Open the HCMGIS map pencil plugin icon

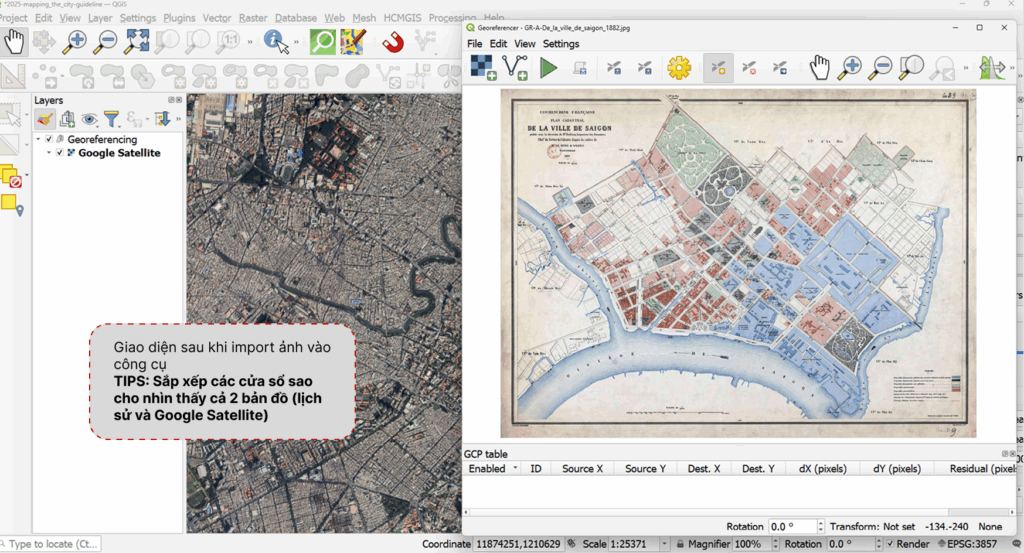click(x=353, y=42)
